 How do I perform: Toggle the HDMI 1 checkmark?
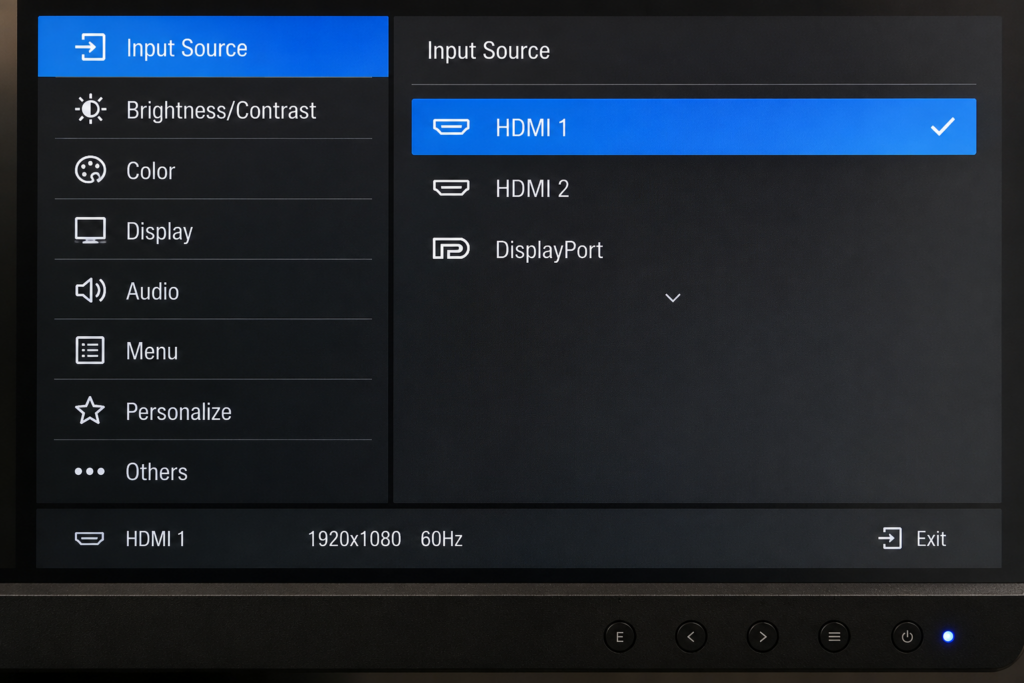(942, 127)
